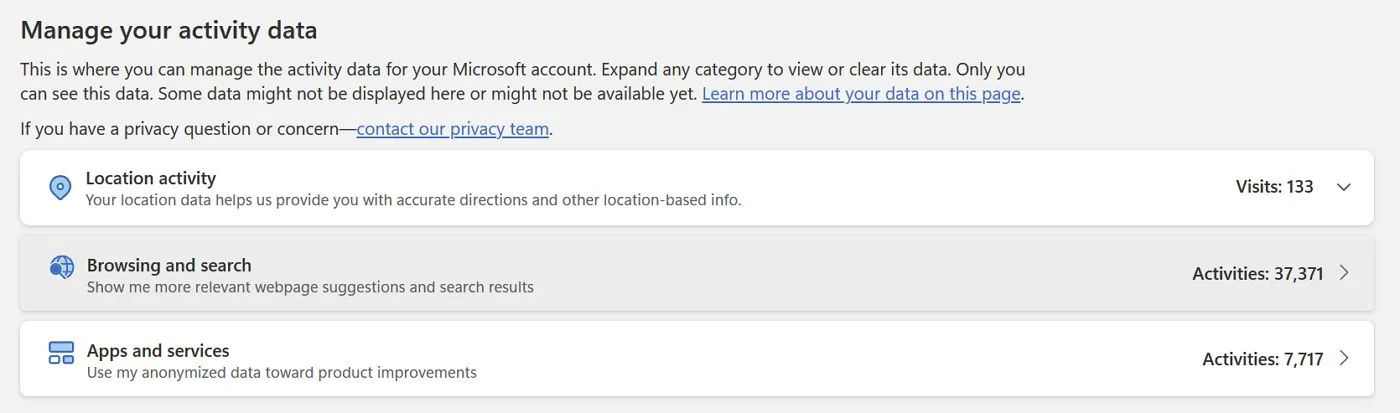
Task: Click the "Activities: 37,371" count
Action: (x=1258, y=273)
